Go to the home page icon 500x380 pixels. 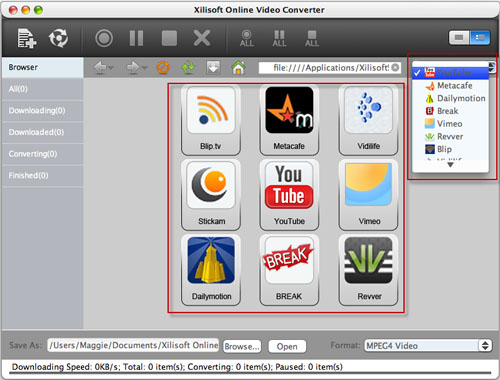coord(238,68)
